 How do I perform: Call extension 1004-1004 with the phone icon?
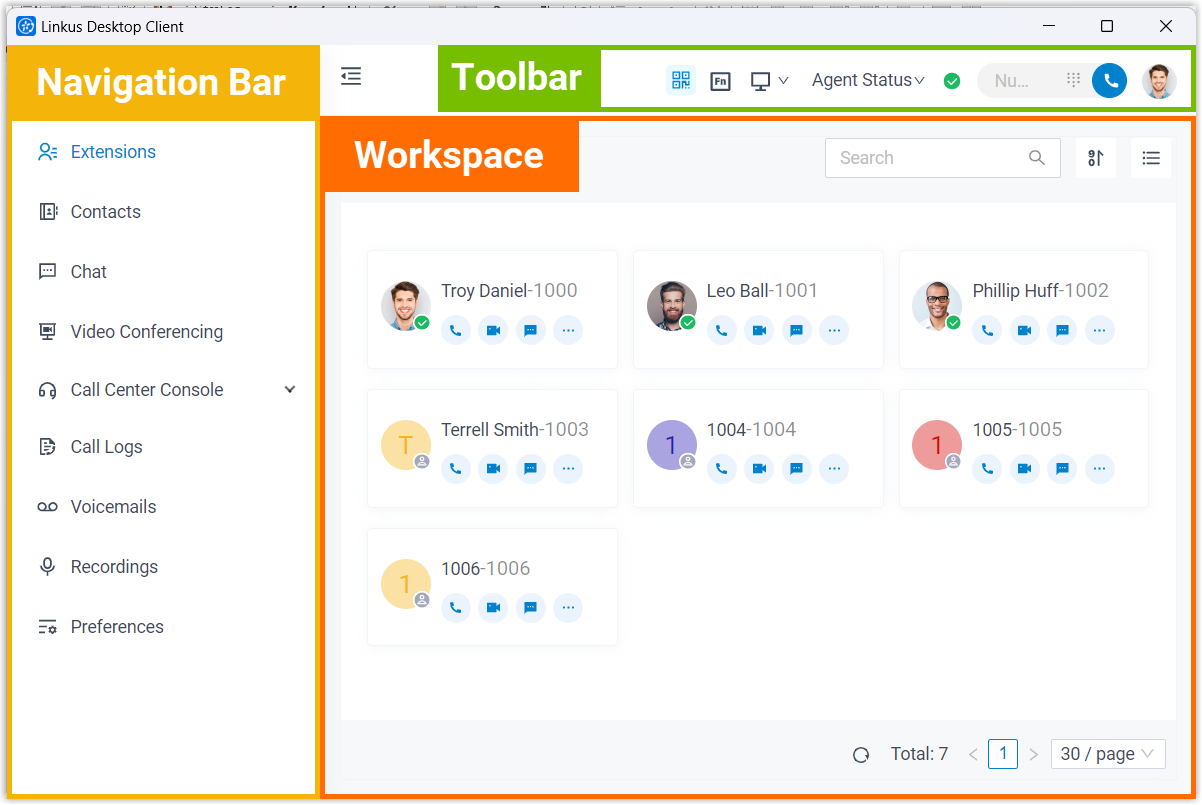click(x=722, y=468)
